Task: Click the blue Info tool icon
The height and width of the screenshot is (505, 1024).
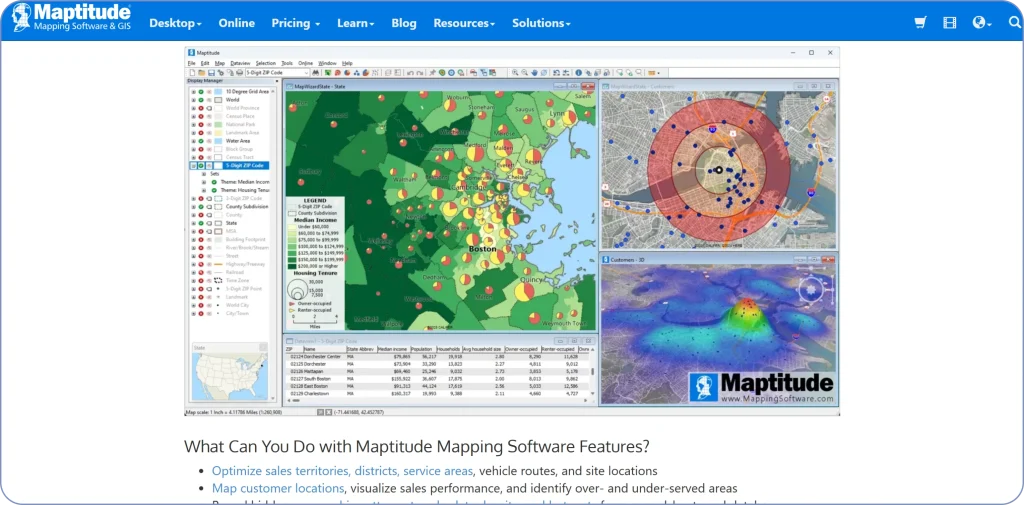Action: (x=579, y=73)
